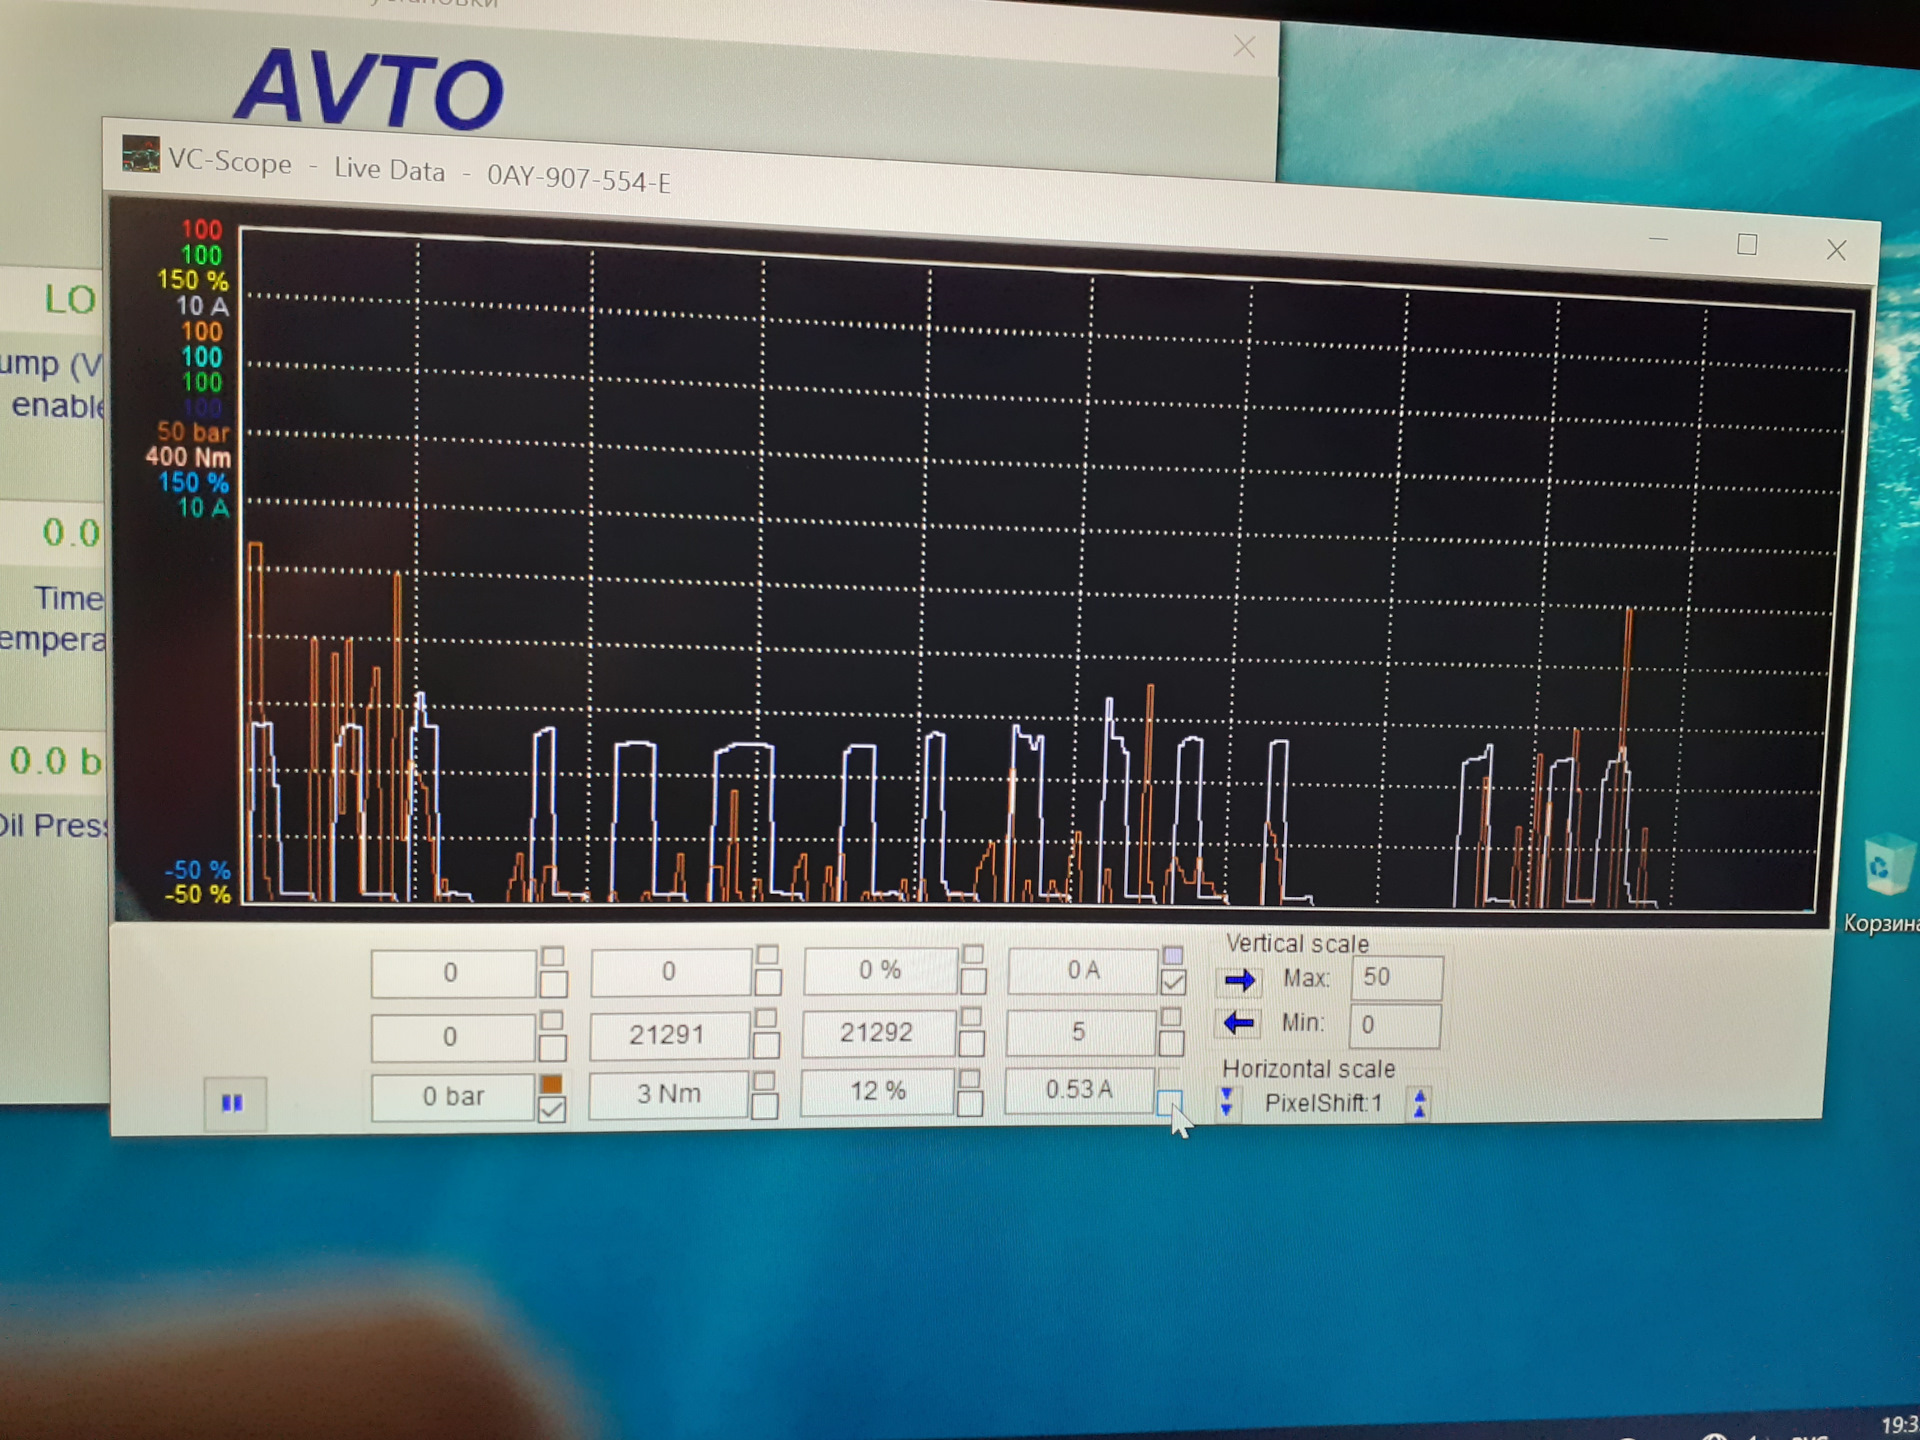Viewport: 1920px width, 1440px height.
Task: Click the VC-Scope title bar app icon
Action: pyautogui.click(x=141, y=155)
